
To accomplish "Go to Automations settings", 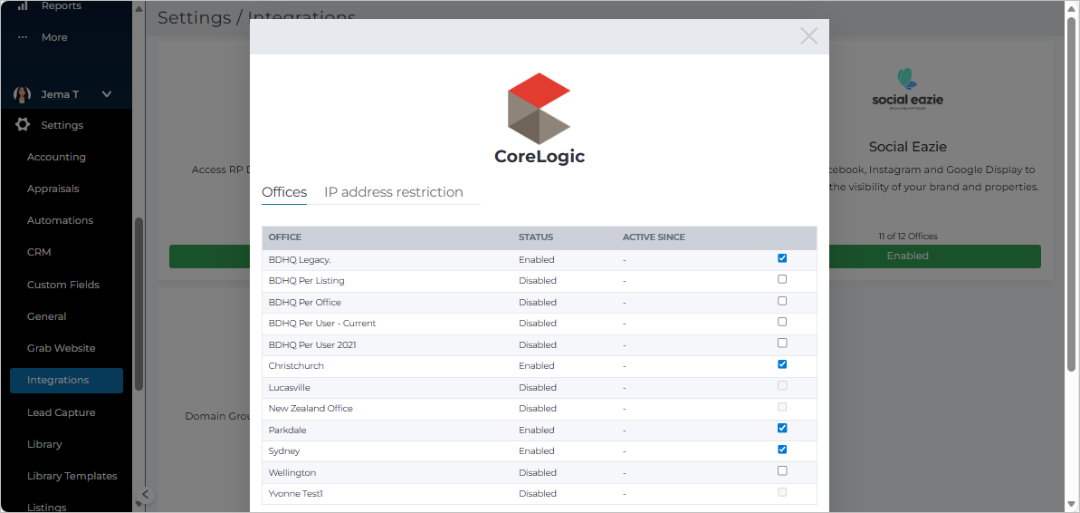I will pos(60,220).
